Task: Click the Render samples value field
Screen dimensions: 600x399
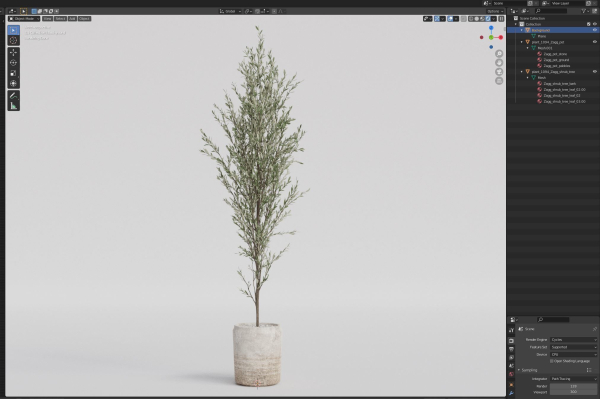Action: pos(573,386)
